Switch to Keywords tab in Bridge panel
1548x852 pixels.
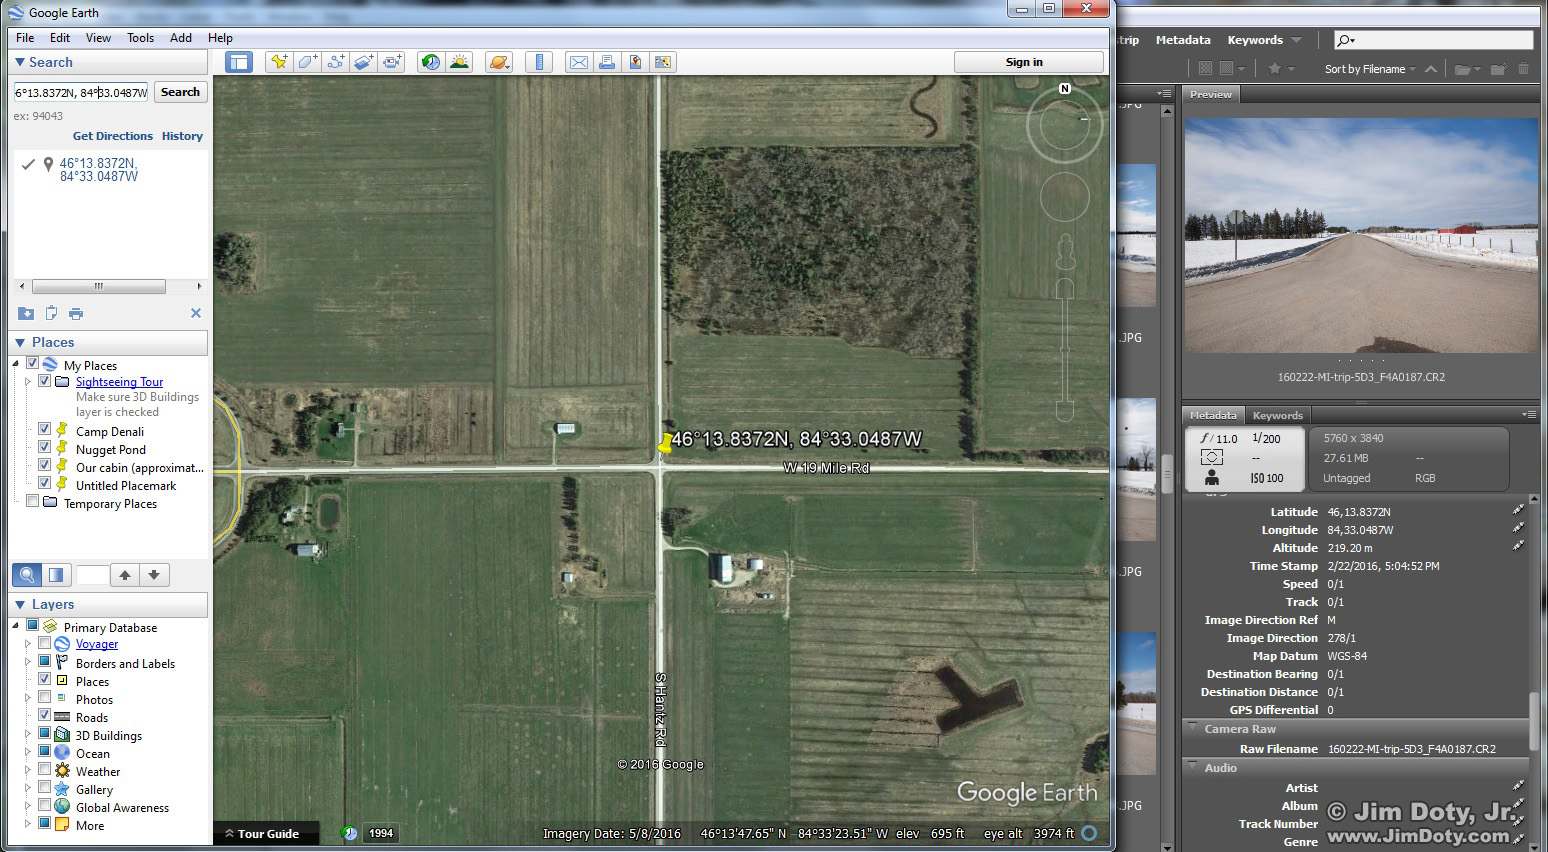click(x=1278, y=415)
